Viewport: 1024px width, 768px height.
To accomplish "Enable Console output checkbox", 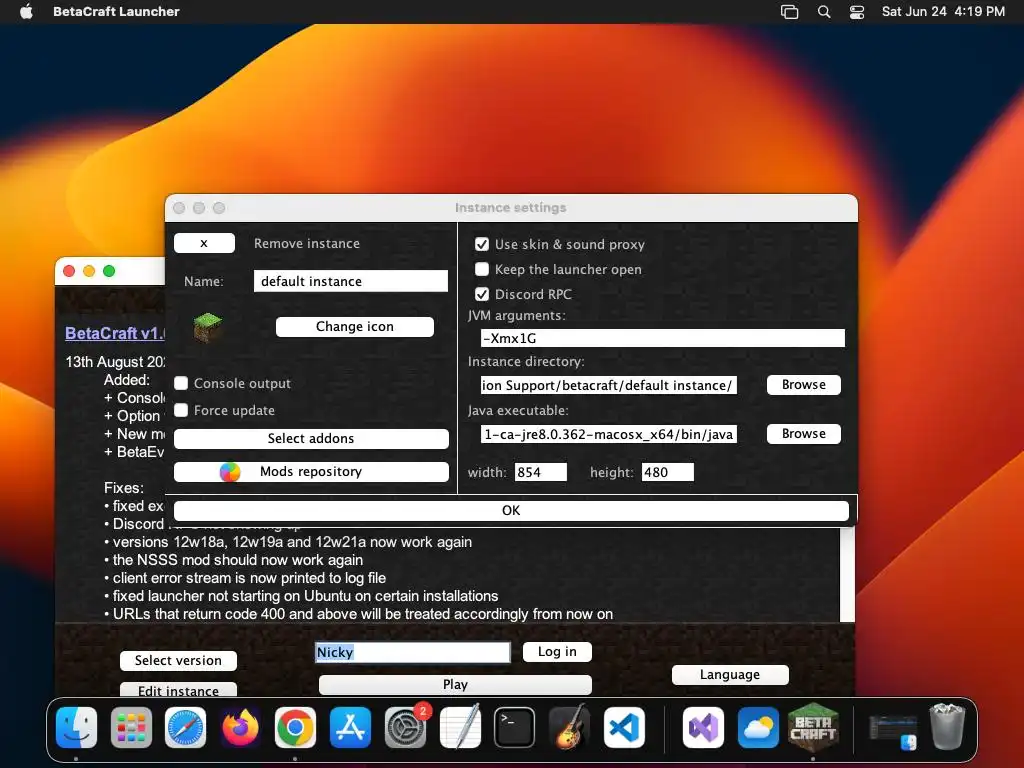I will [x=181, y=383].
